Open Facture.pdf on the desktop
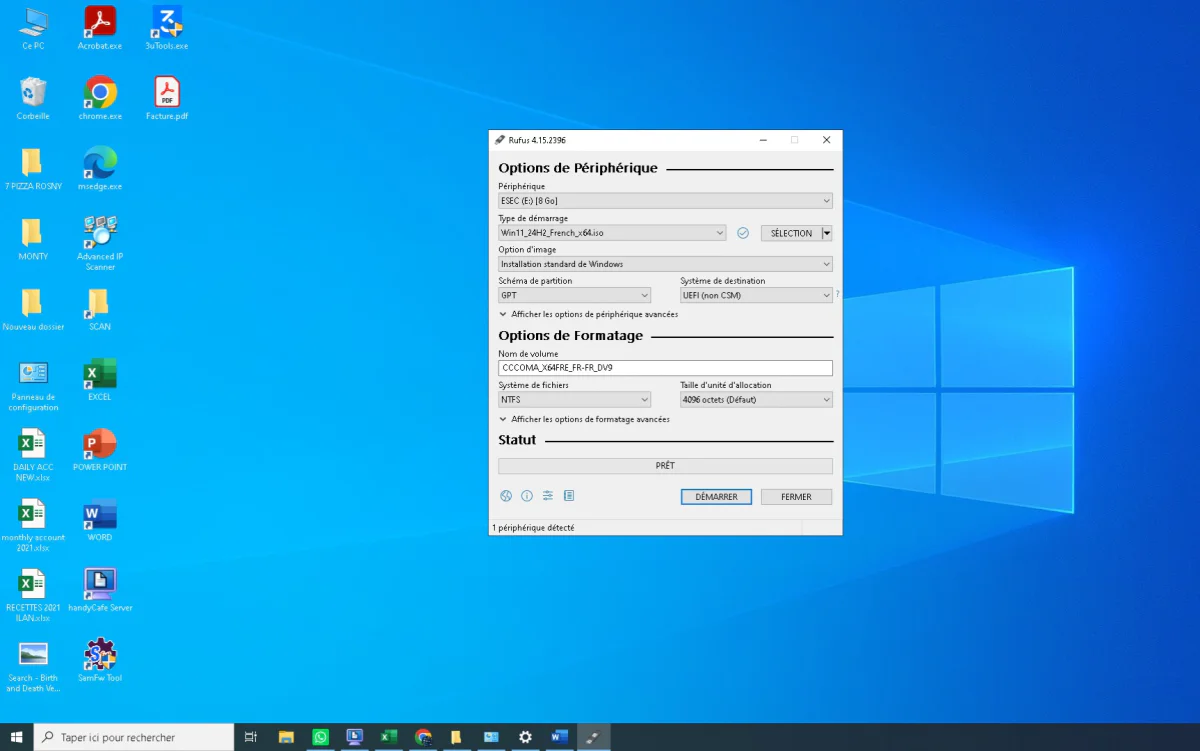Viewport: 1200px width, 751px height. [166, 98]
